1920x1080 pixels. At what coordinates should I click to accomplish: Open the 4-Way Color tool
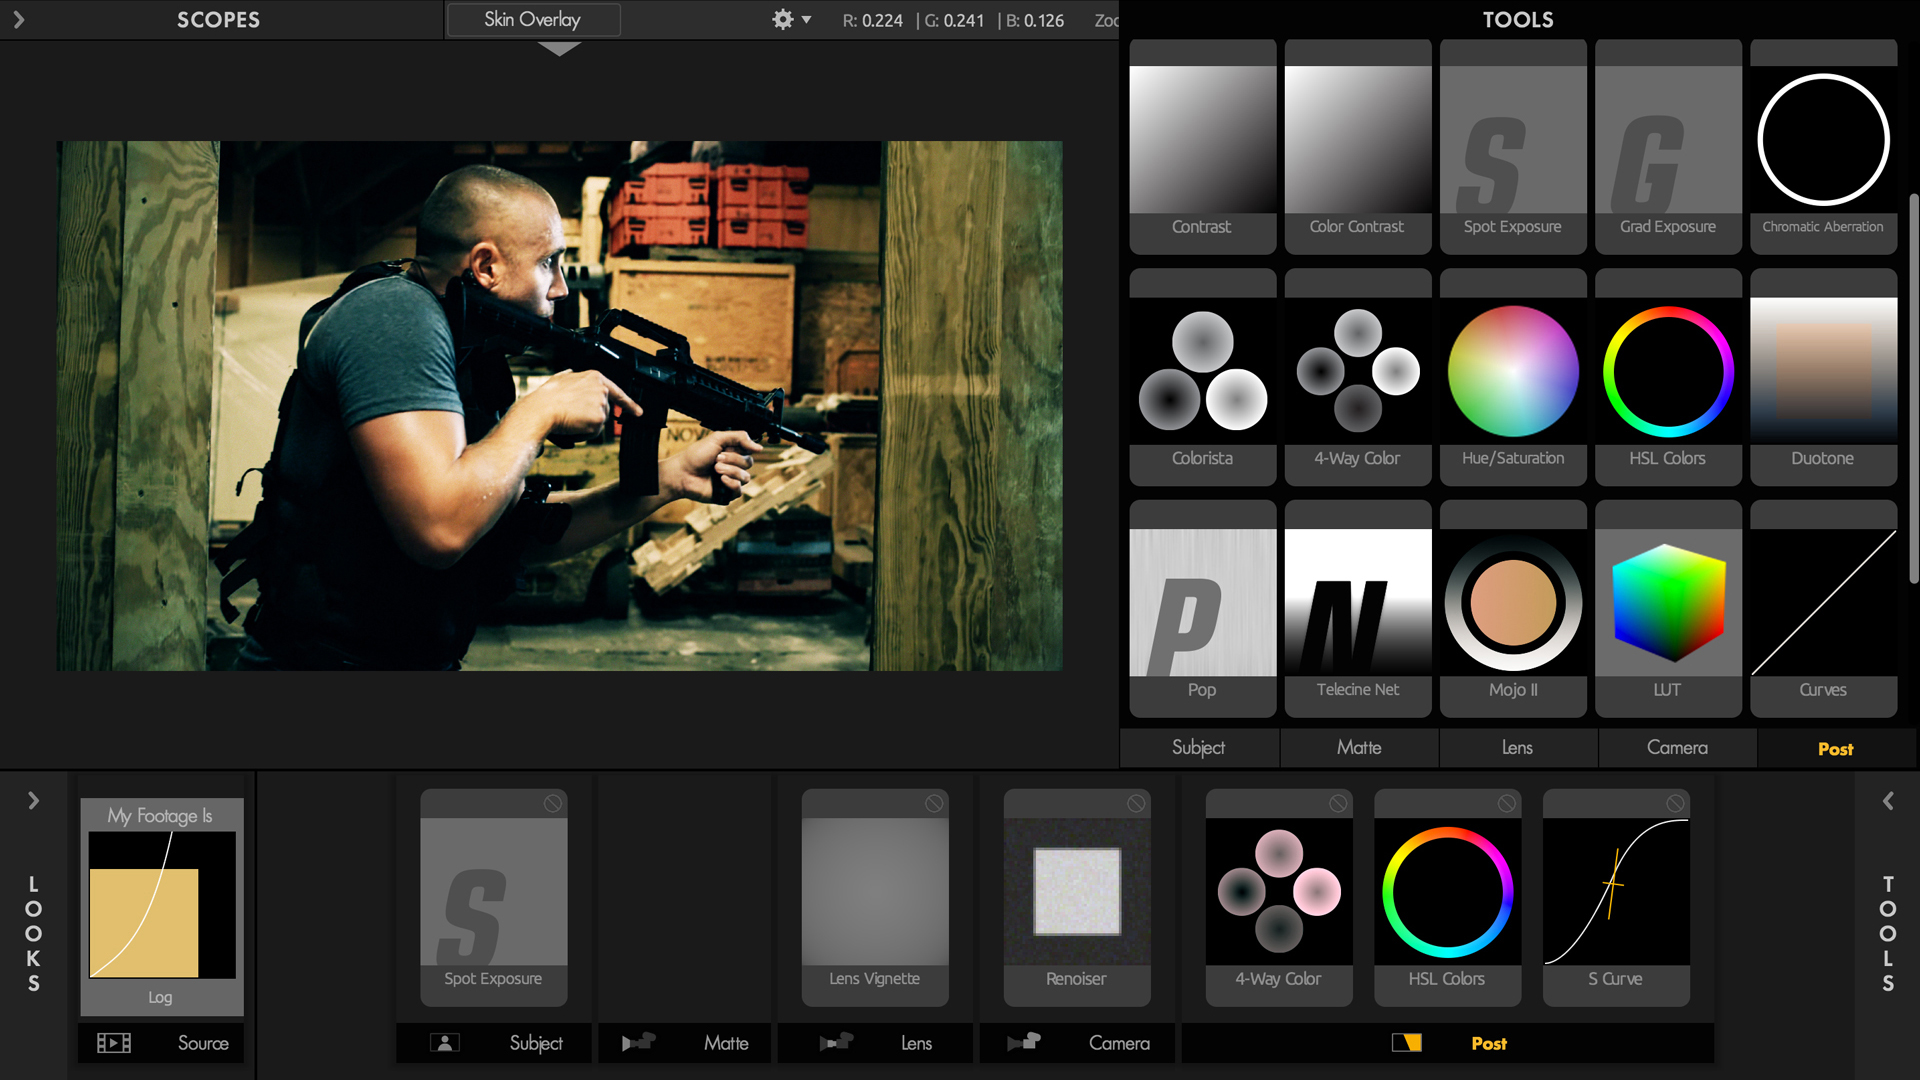(1357, 369)
